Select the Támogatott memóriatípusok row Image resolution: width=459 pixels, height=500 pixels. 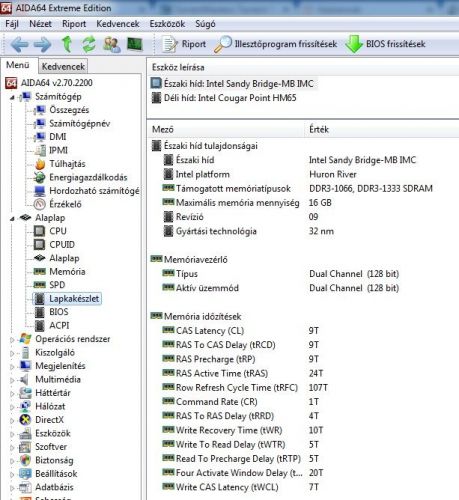click(x=303, y=189)
